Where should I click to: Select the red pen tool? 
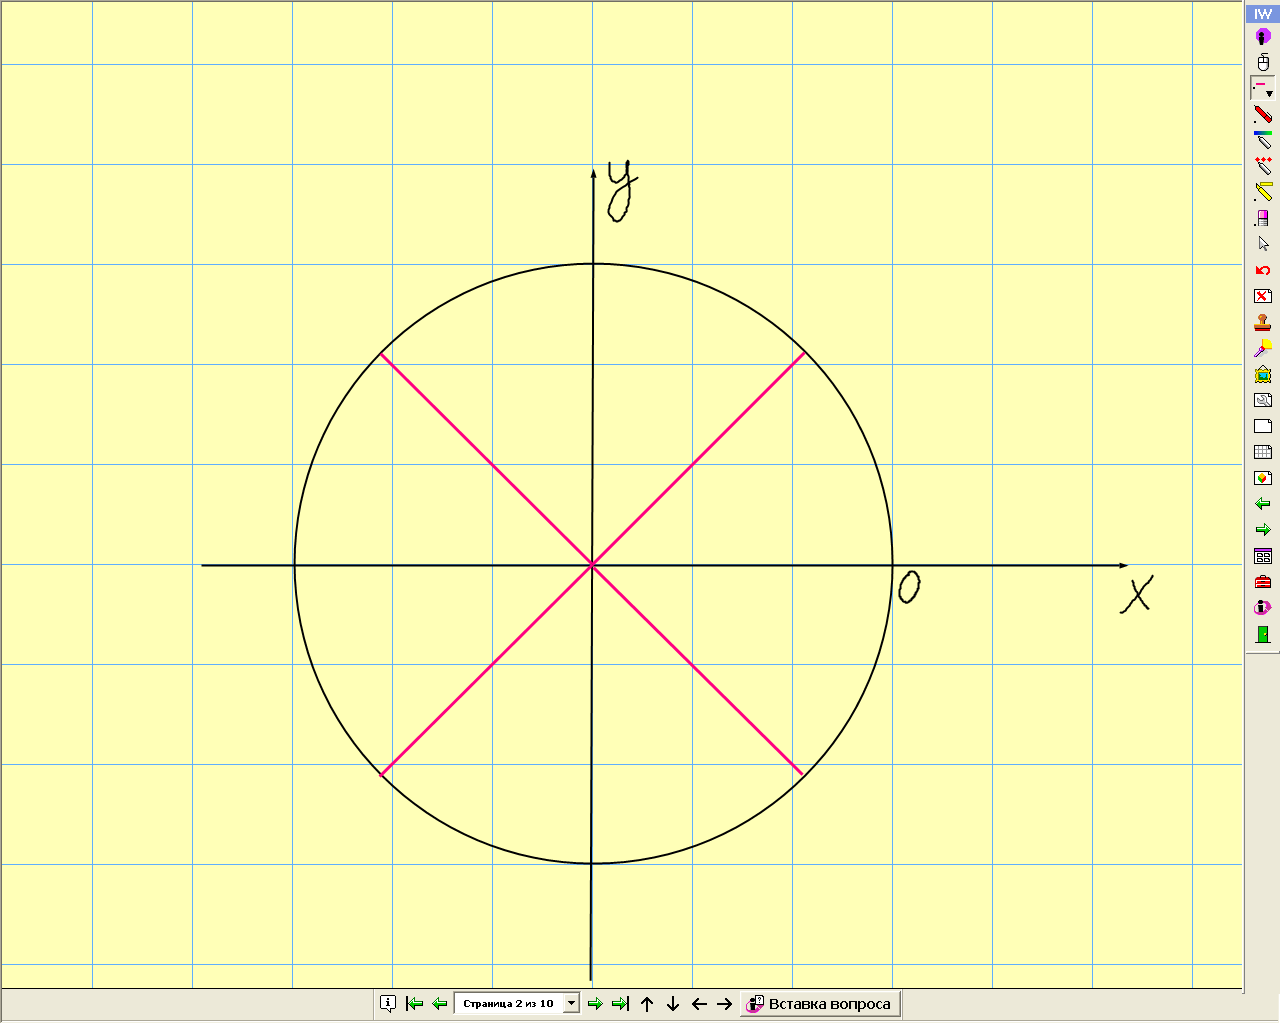[1263, 115]
